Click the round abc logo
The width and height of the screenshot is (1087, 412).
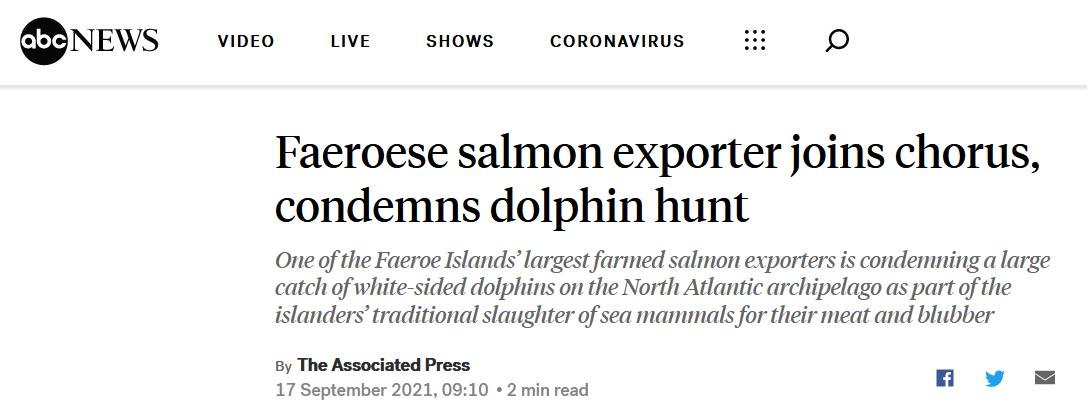pyautogui.click(x=44, y=42)
